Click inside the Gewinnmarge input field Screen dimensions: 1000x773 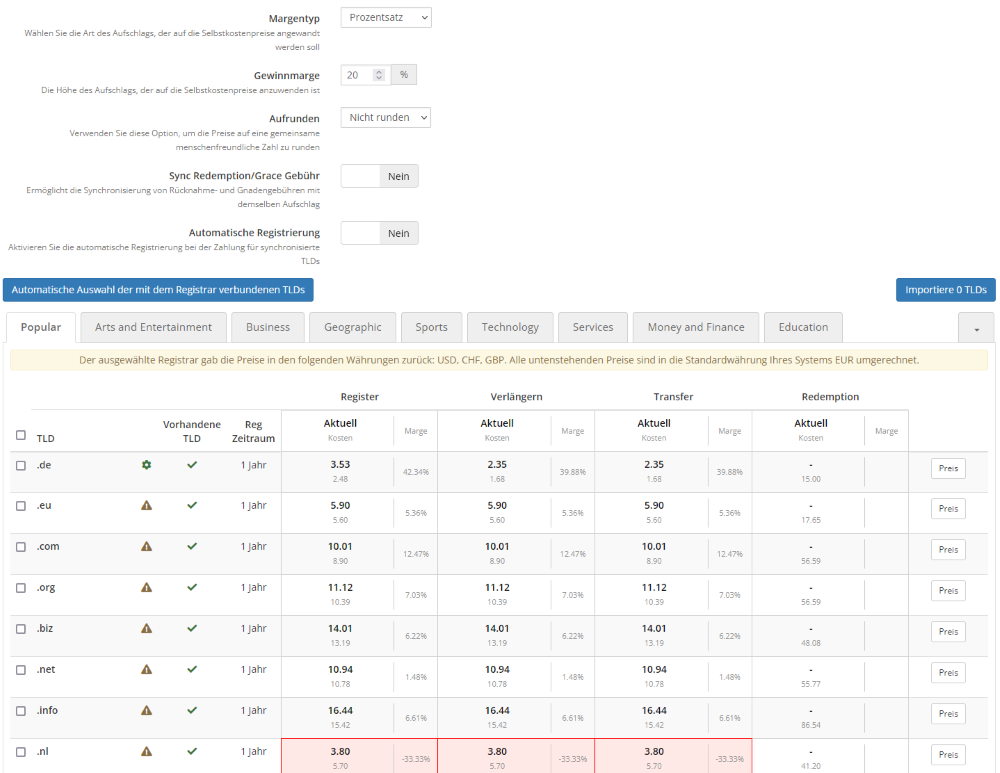(x=355, y=74)
